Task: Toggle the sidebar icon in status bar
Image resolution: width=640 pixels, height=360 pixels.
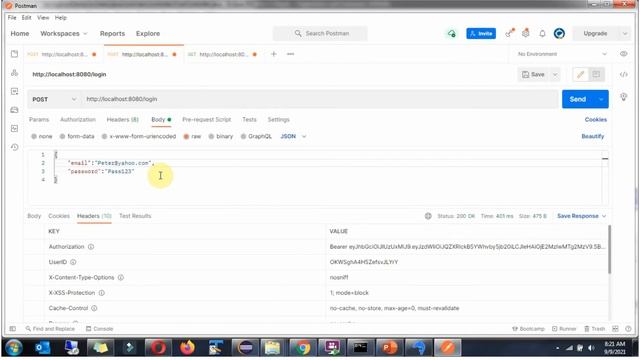Action: coord(13,329)
